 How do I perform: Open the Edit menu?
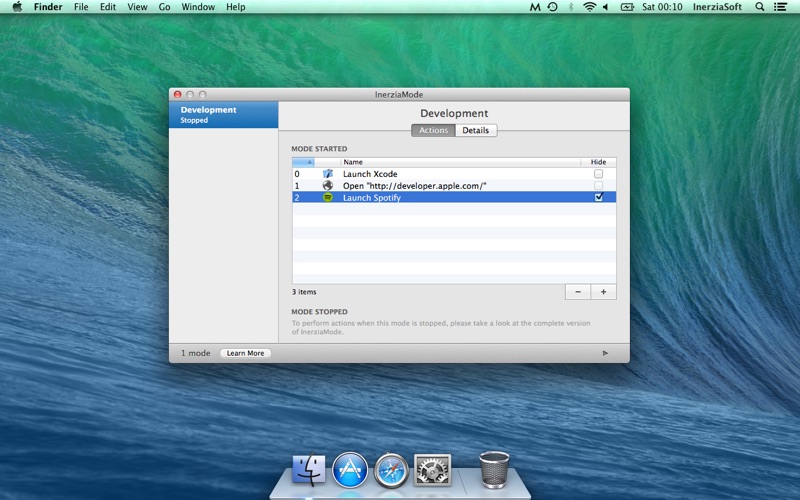108,7
